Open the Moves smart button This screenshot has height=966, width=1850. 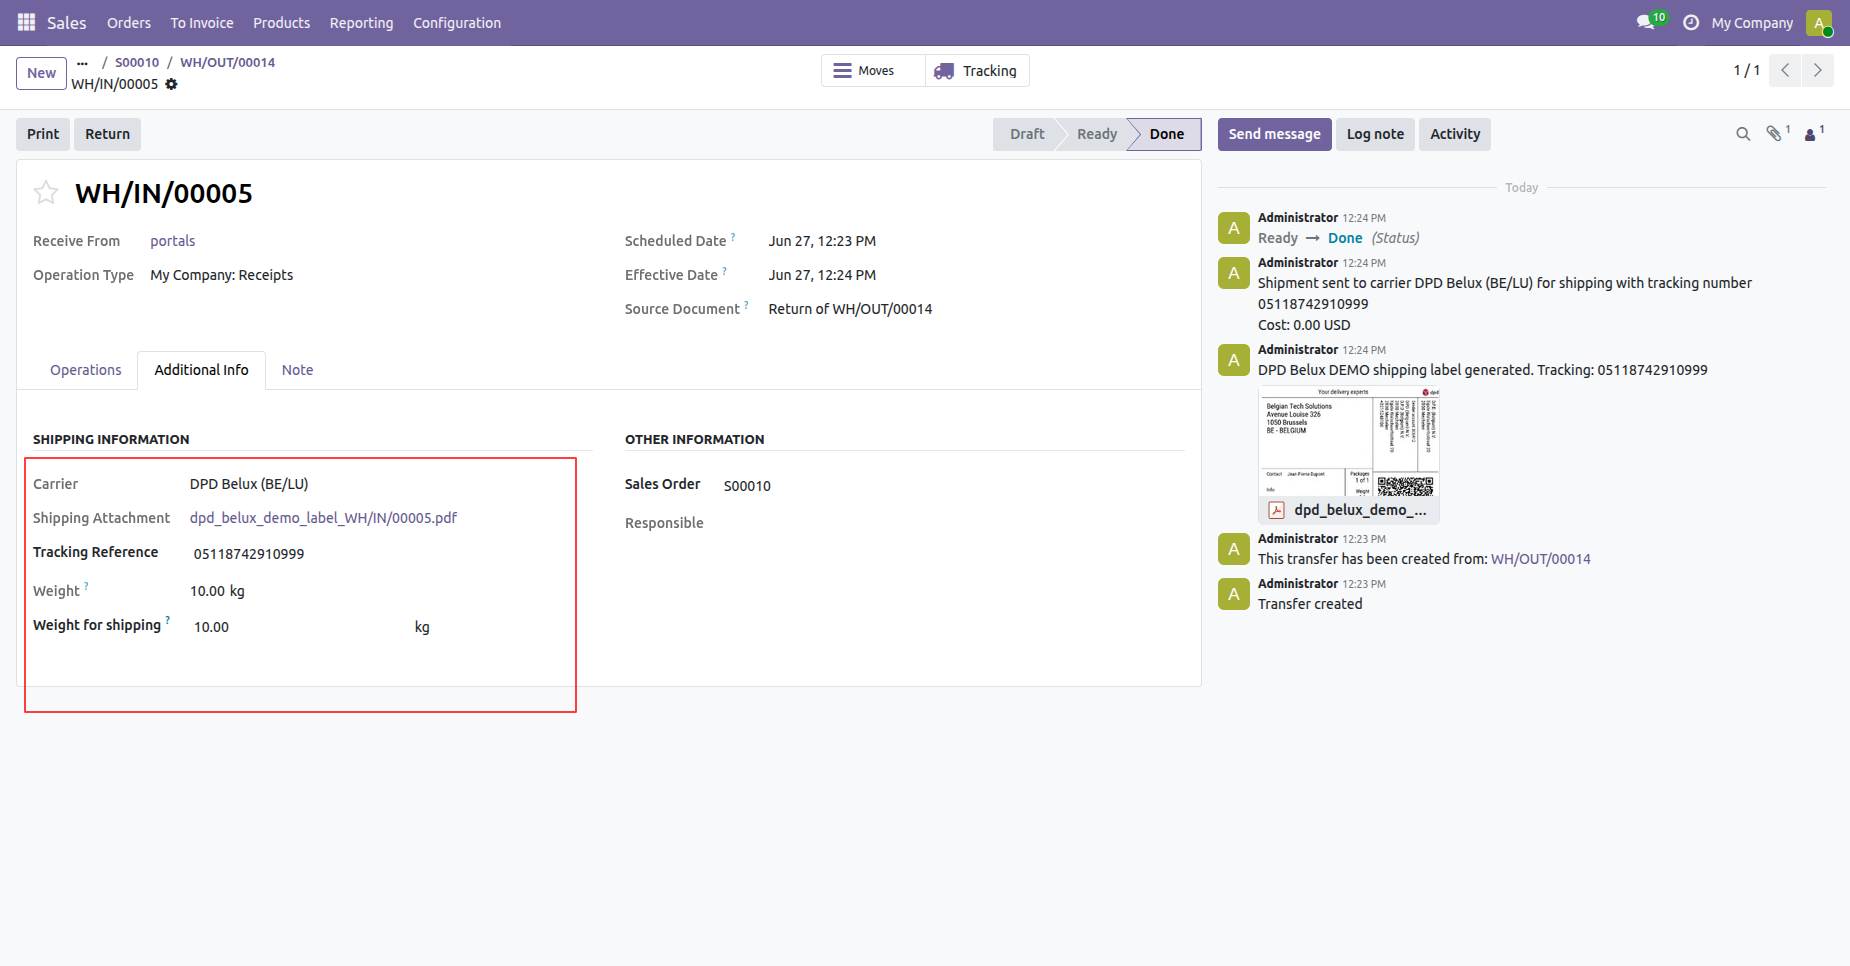873,70
